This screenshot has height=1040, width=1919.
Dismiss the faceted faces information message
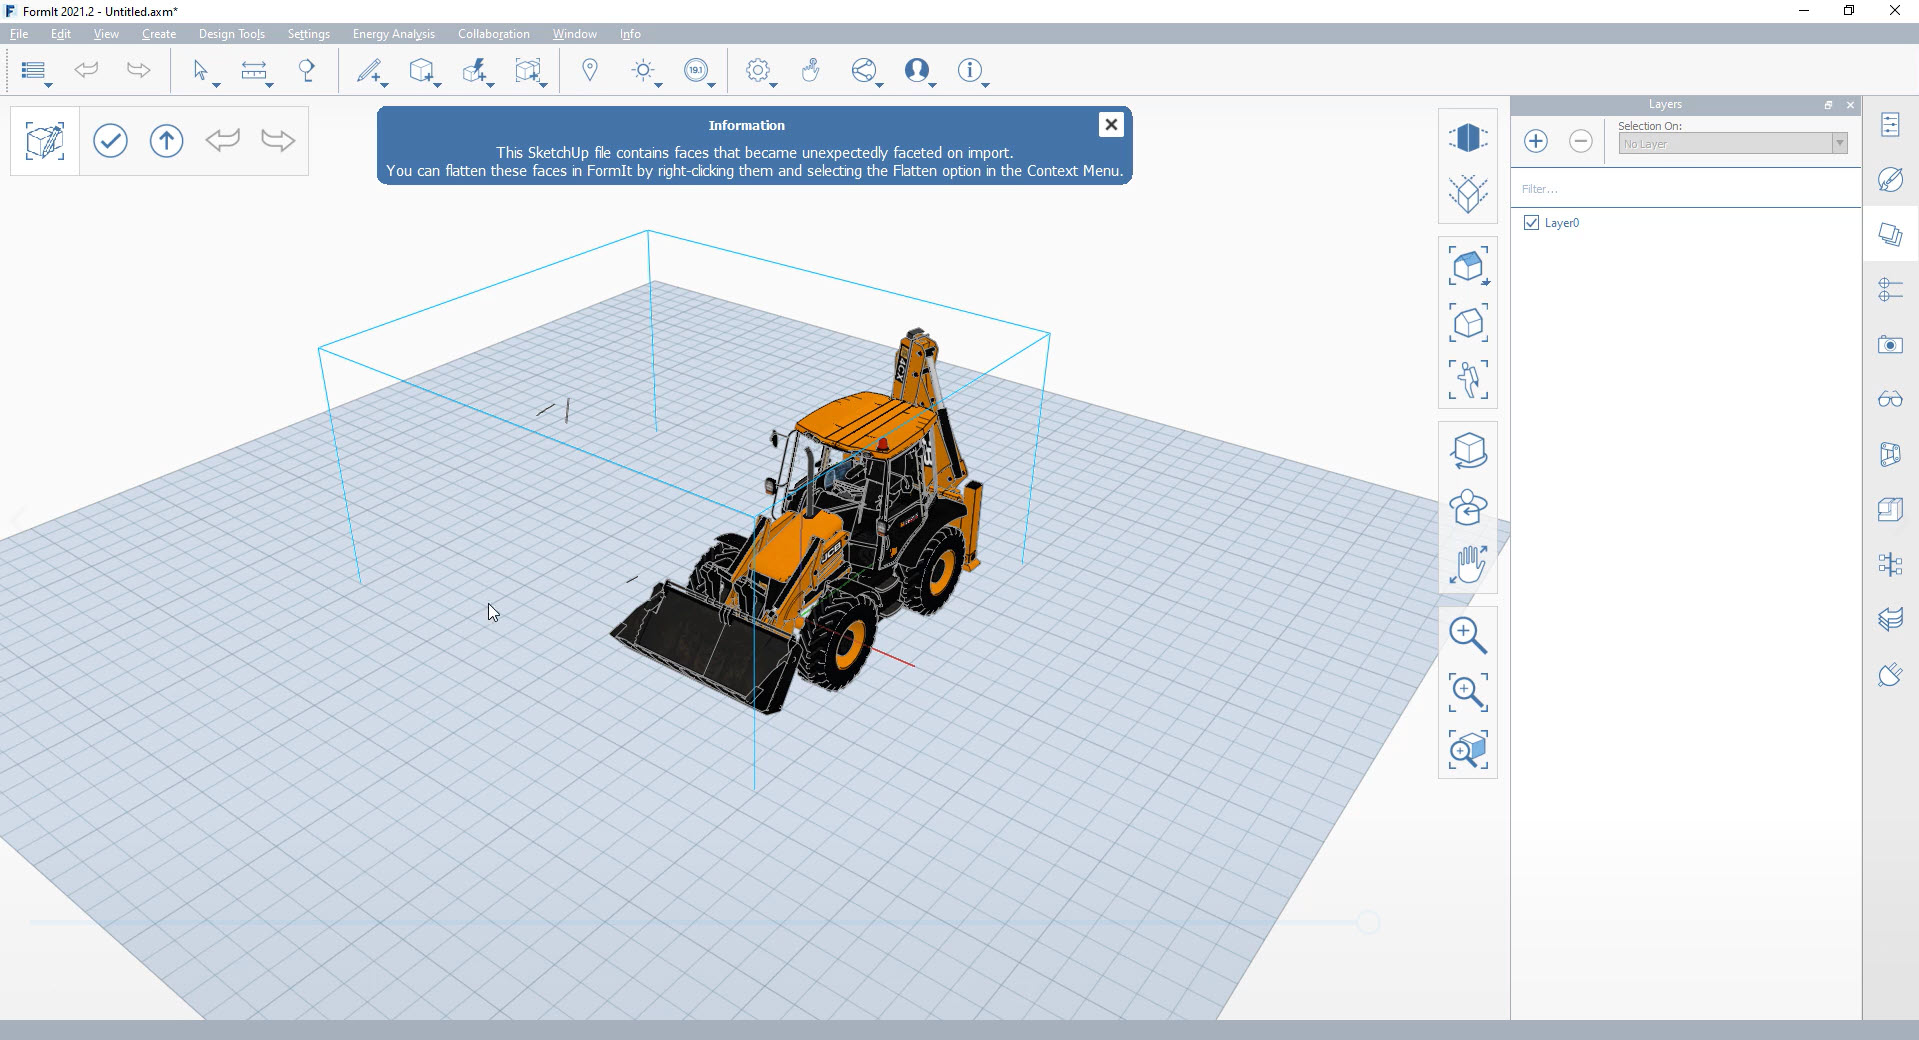pyautogui.click(x=1111, y=124)
